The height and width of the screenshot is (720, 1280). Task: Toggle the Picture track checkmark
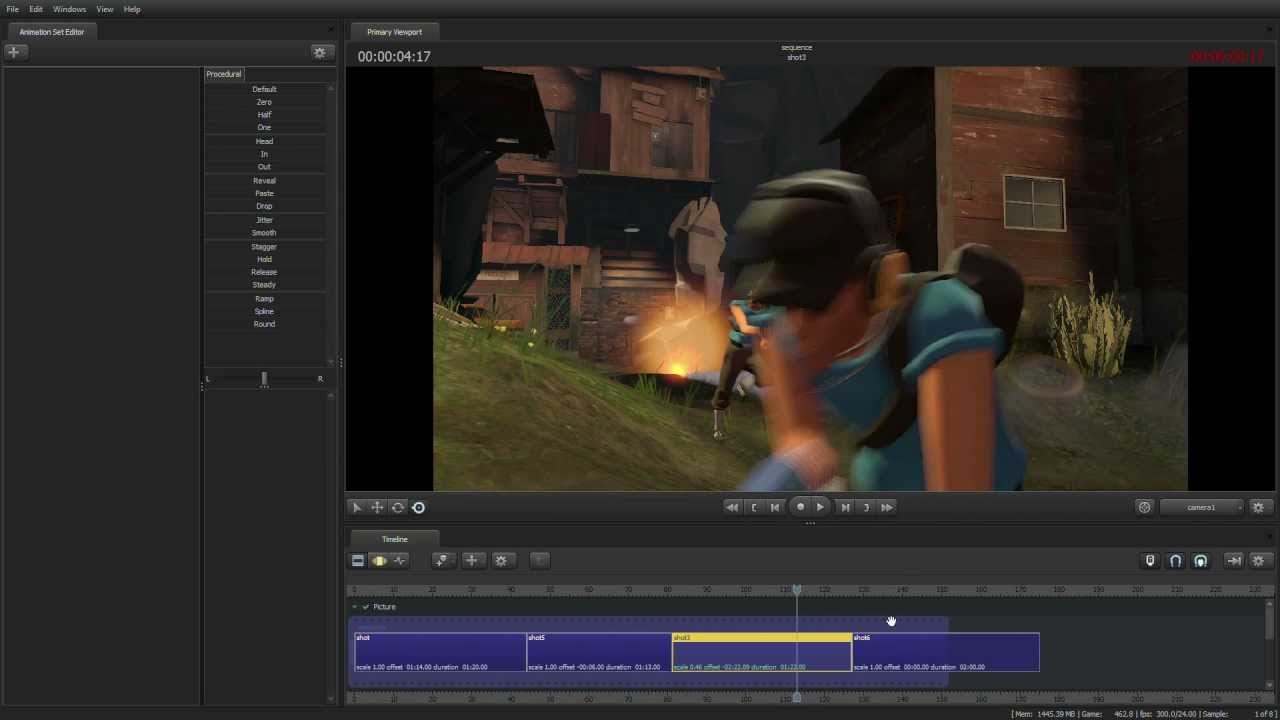(365, 607)
